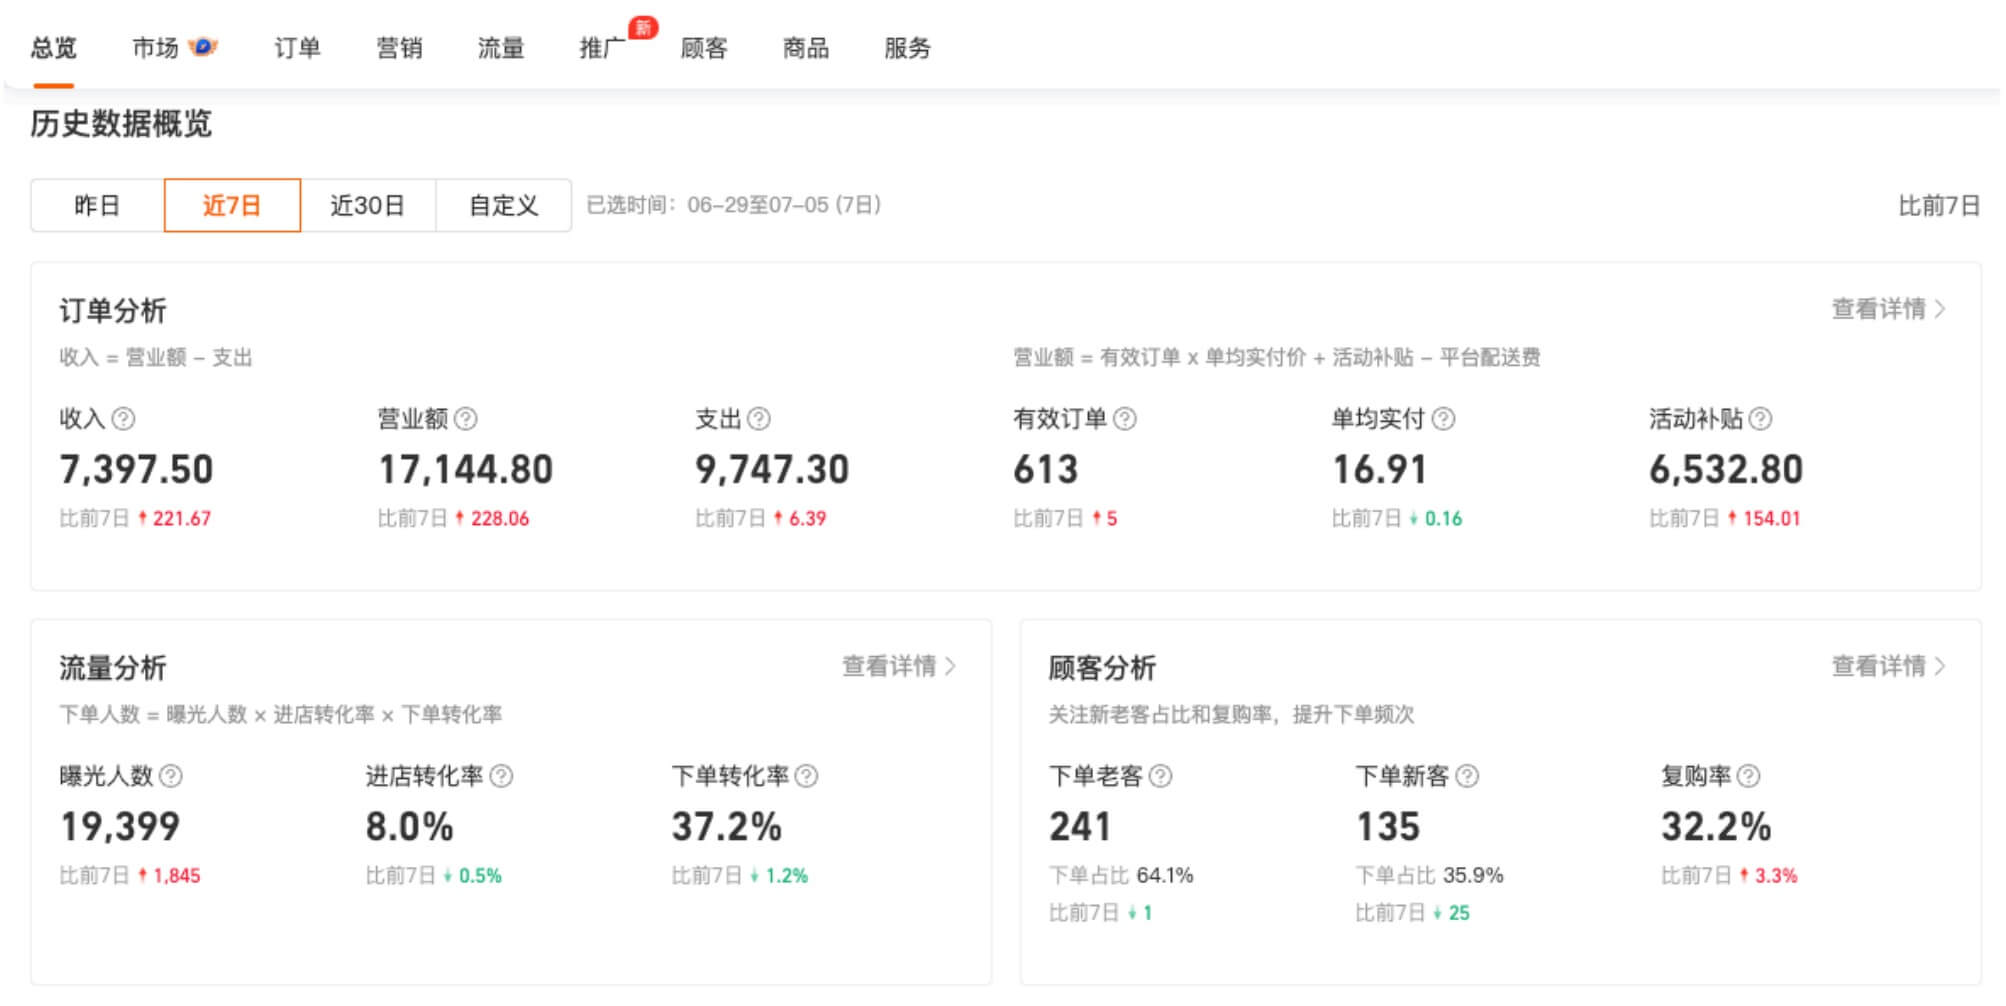
Task: Click the help icon next to 营业额
Action: (466, 419)
